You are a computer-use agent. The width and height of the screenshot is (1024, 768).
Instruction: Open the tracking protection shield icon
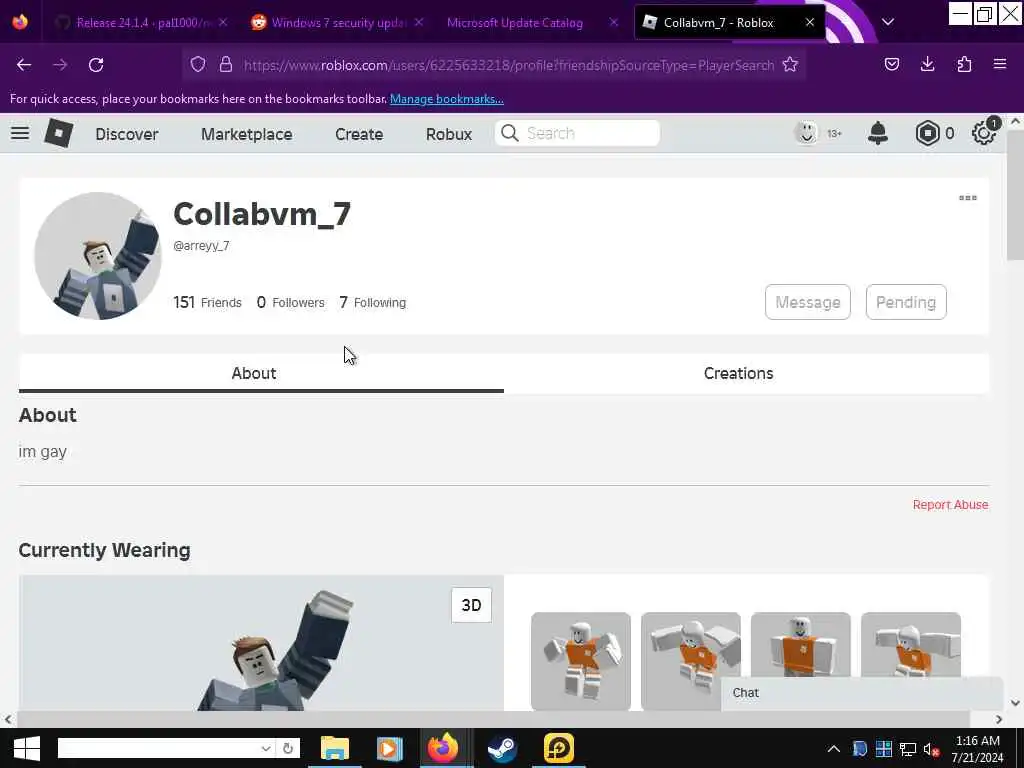198,65
